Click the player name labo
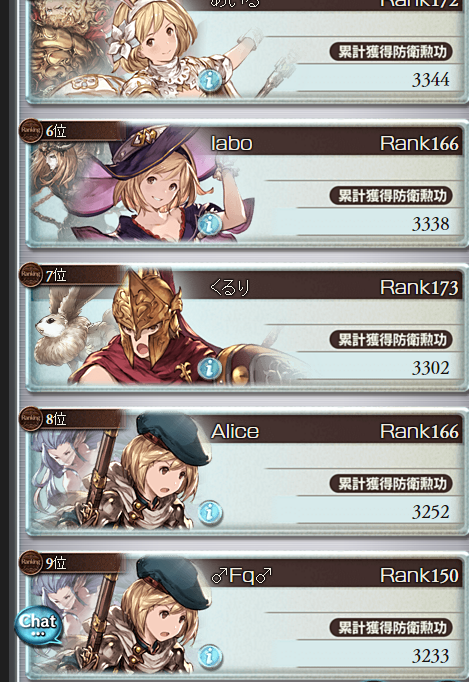This screenshot has height=682, width=469. click(x=231, y=144)
